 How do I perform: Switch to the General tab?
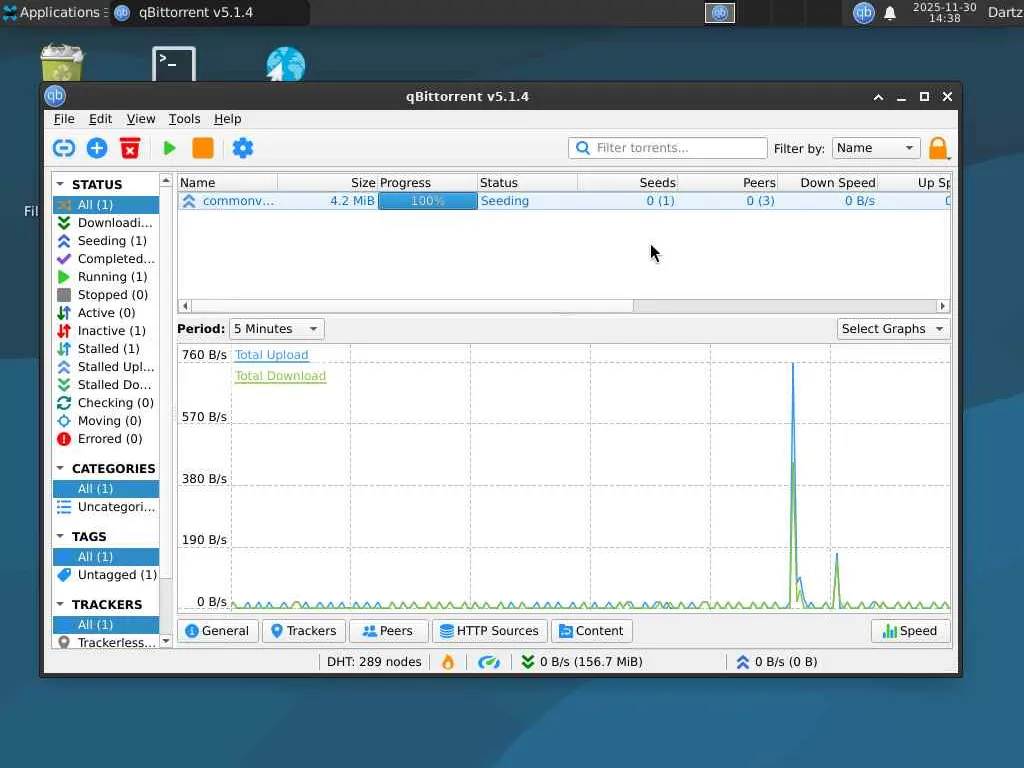pos(217,631)
